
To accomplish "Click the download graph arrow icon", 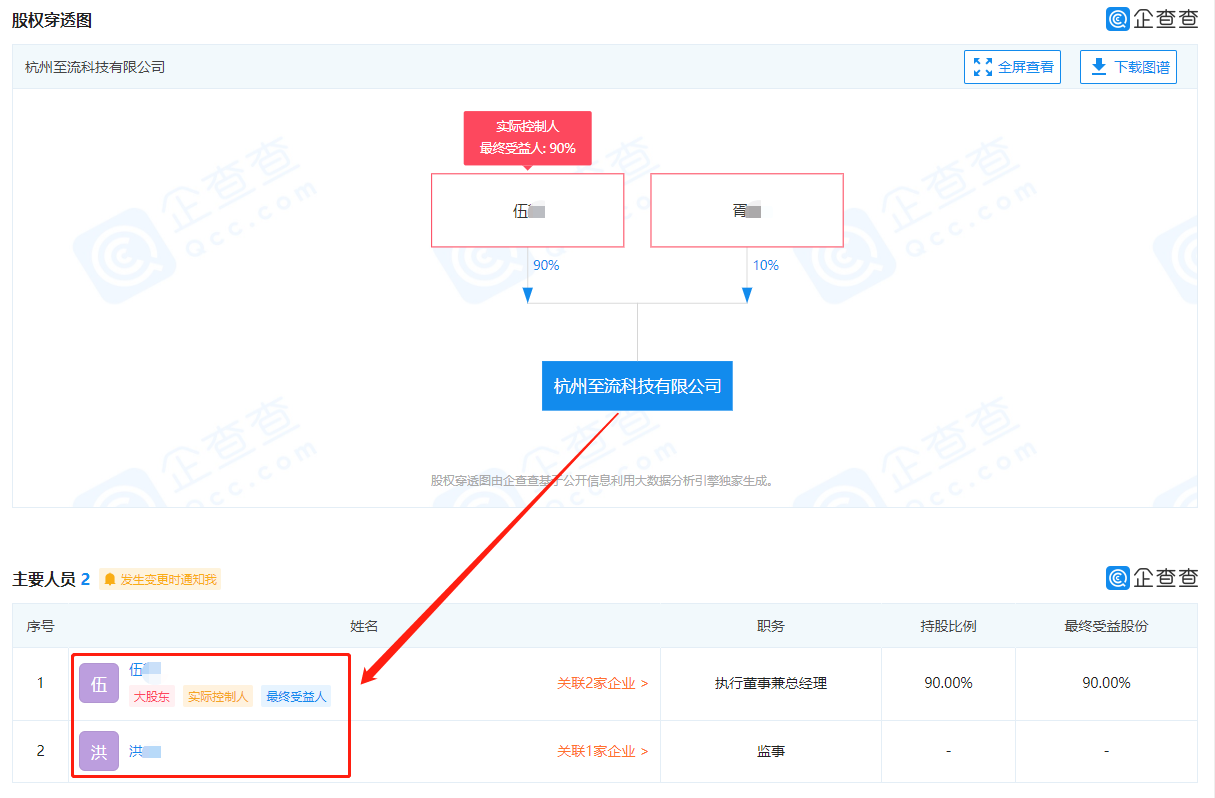I will 1099,67.
